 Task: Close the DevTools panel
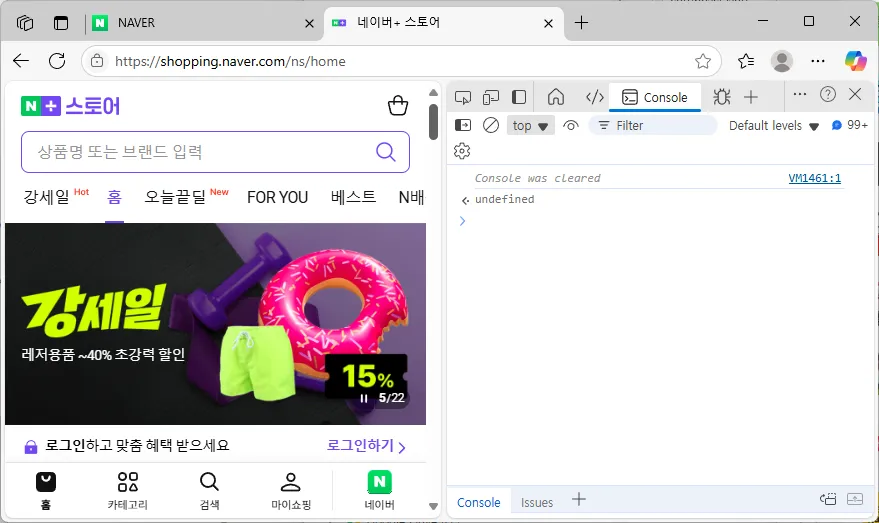tap(855, 94)
